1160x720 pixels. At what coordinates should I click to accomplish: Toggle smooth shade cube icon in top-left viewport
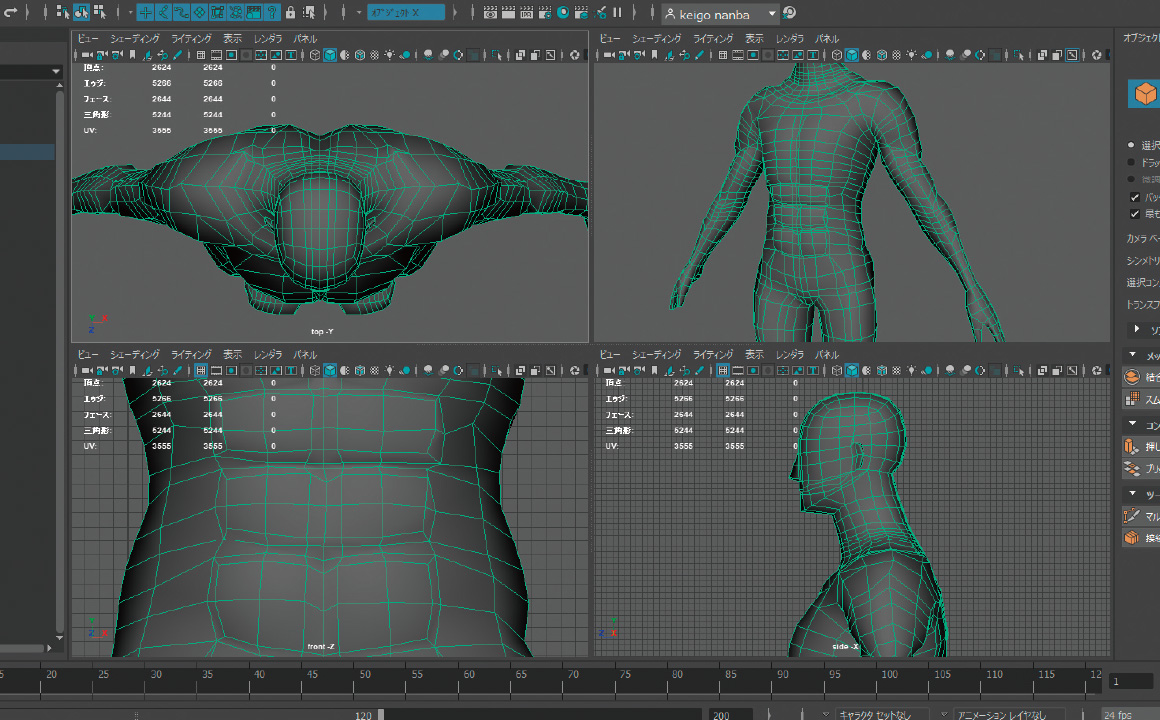[329, 55]
